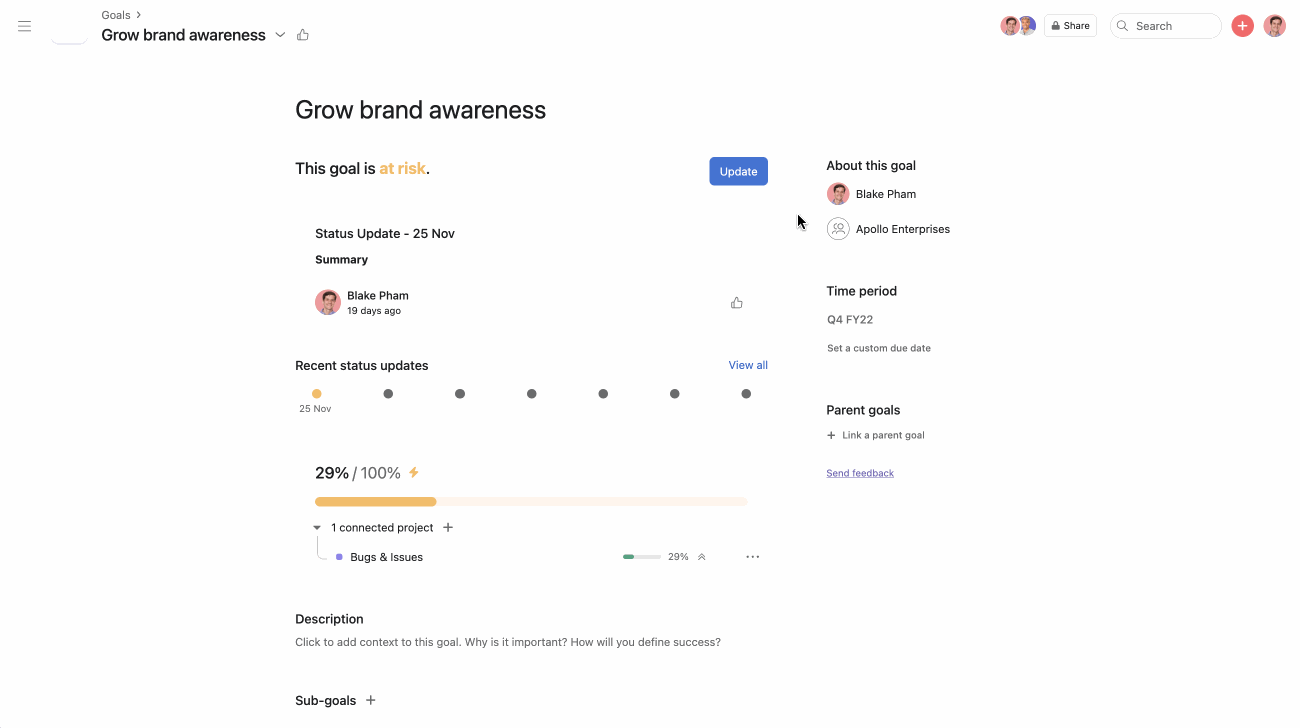Click the lightning bolt next to the progress percentage

click(413, 471)
